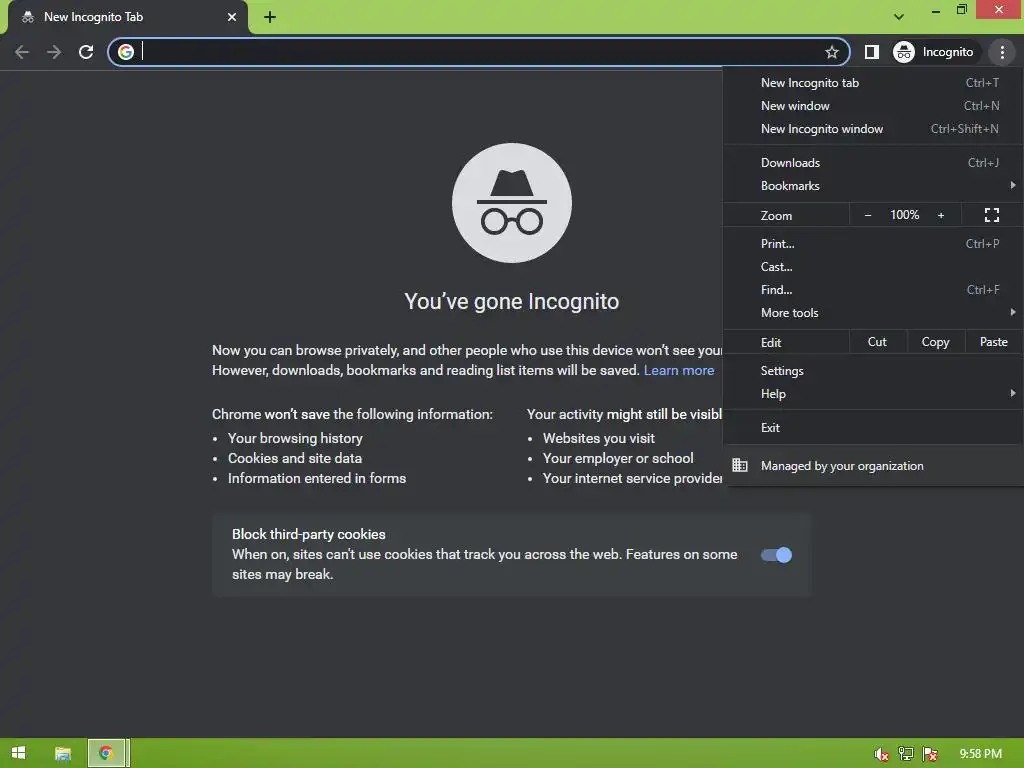
Task: Bookmark this tab with the star icon
Action: click(x=831, y=52)
